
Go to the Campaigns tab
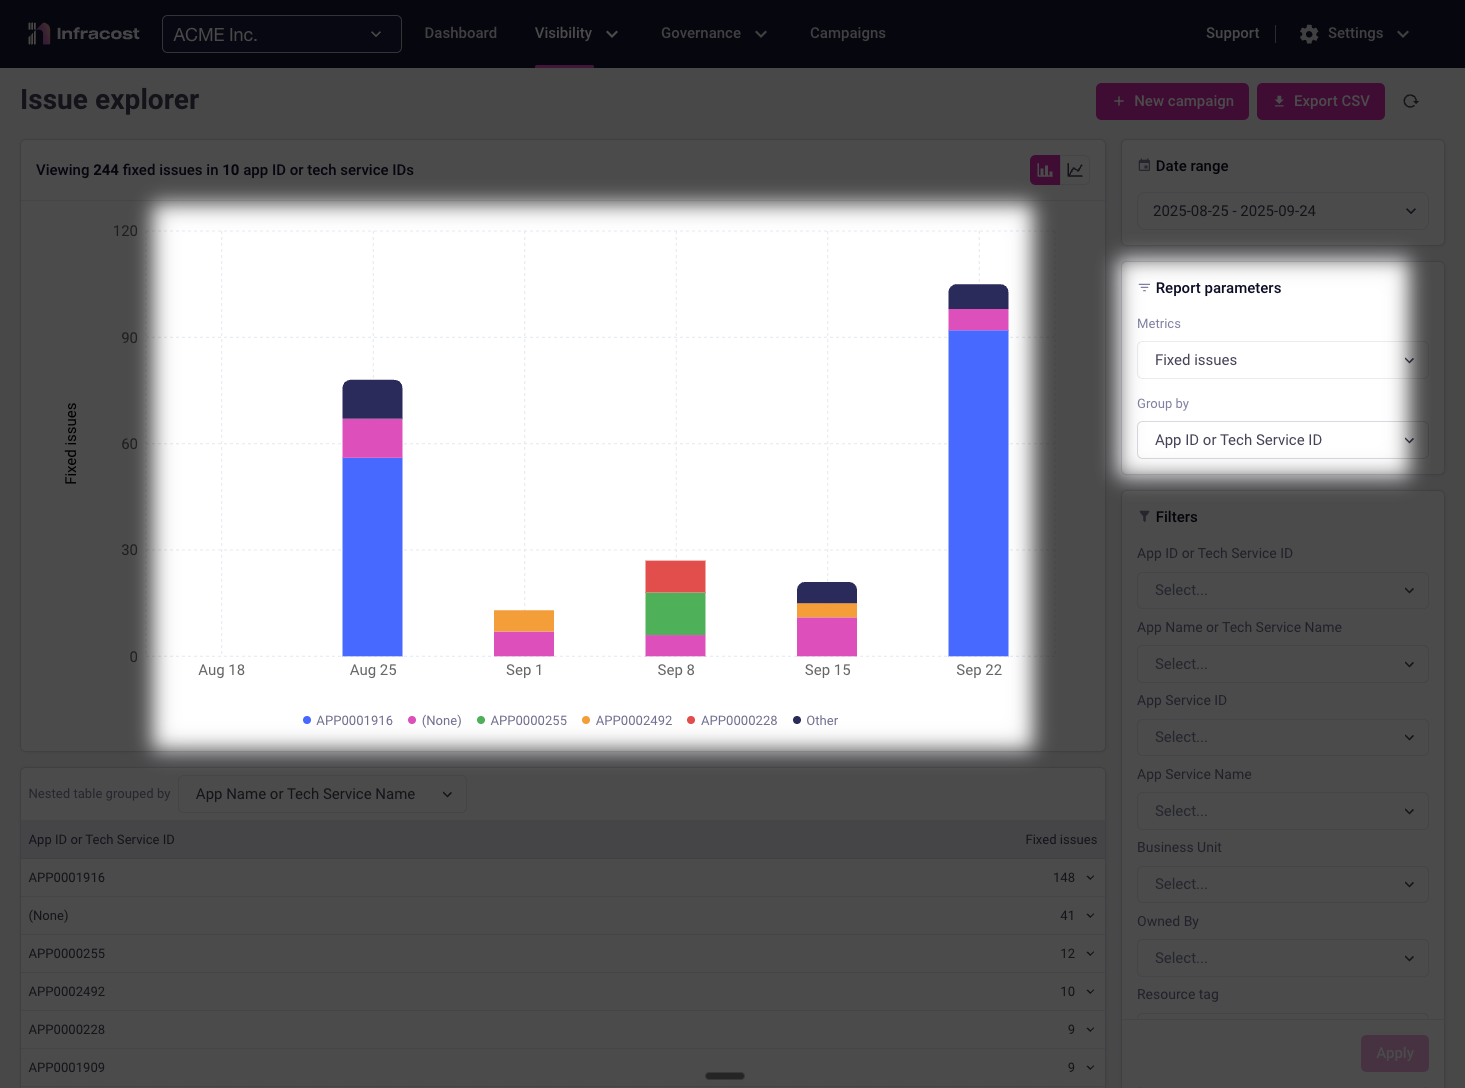pyautogui.click(x=847, y=34)
